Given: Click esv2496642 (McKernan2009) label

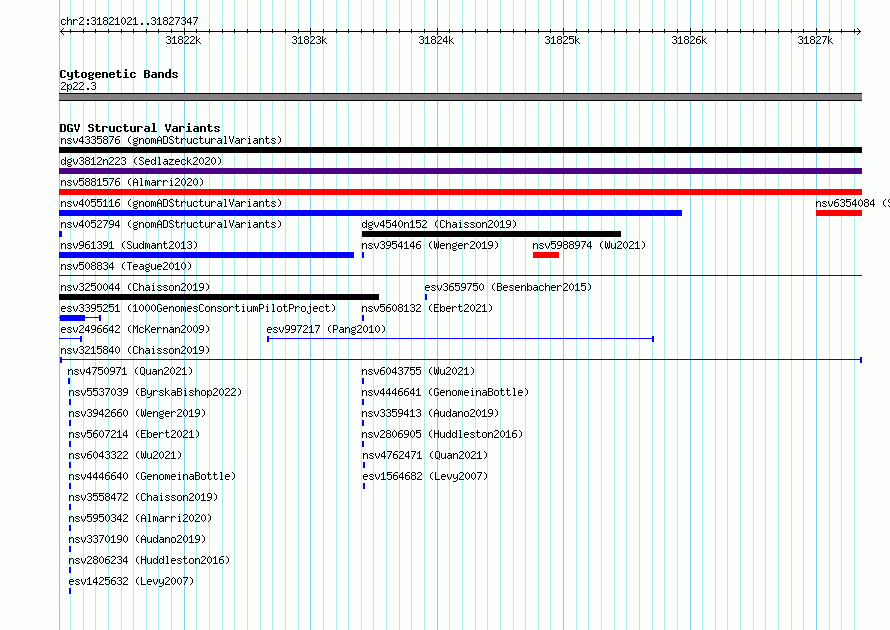Looking at the screenshot, I should tap(135, 329).
